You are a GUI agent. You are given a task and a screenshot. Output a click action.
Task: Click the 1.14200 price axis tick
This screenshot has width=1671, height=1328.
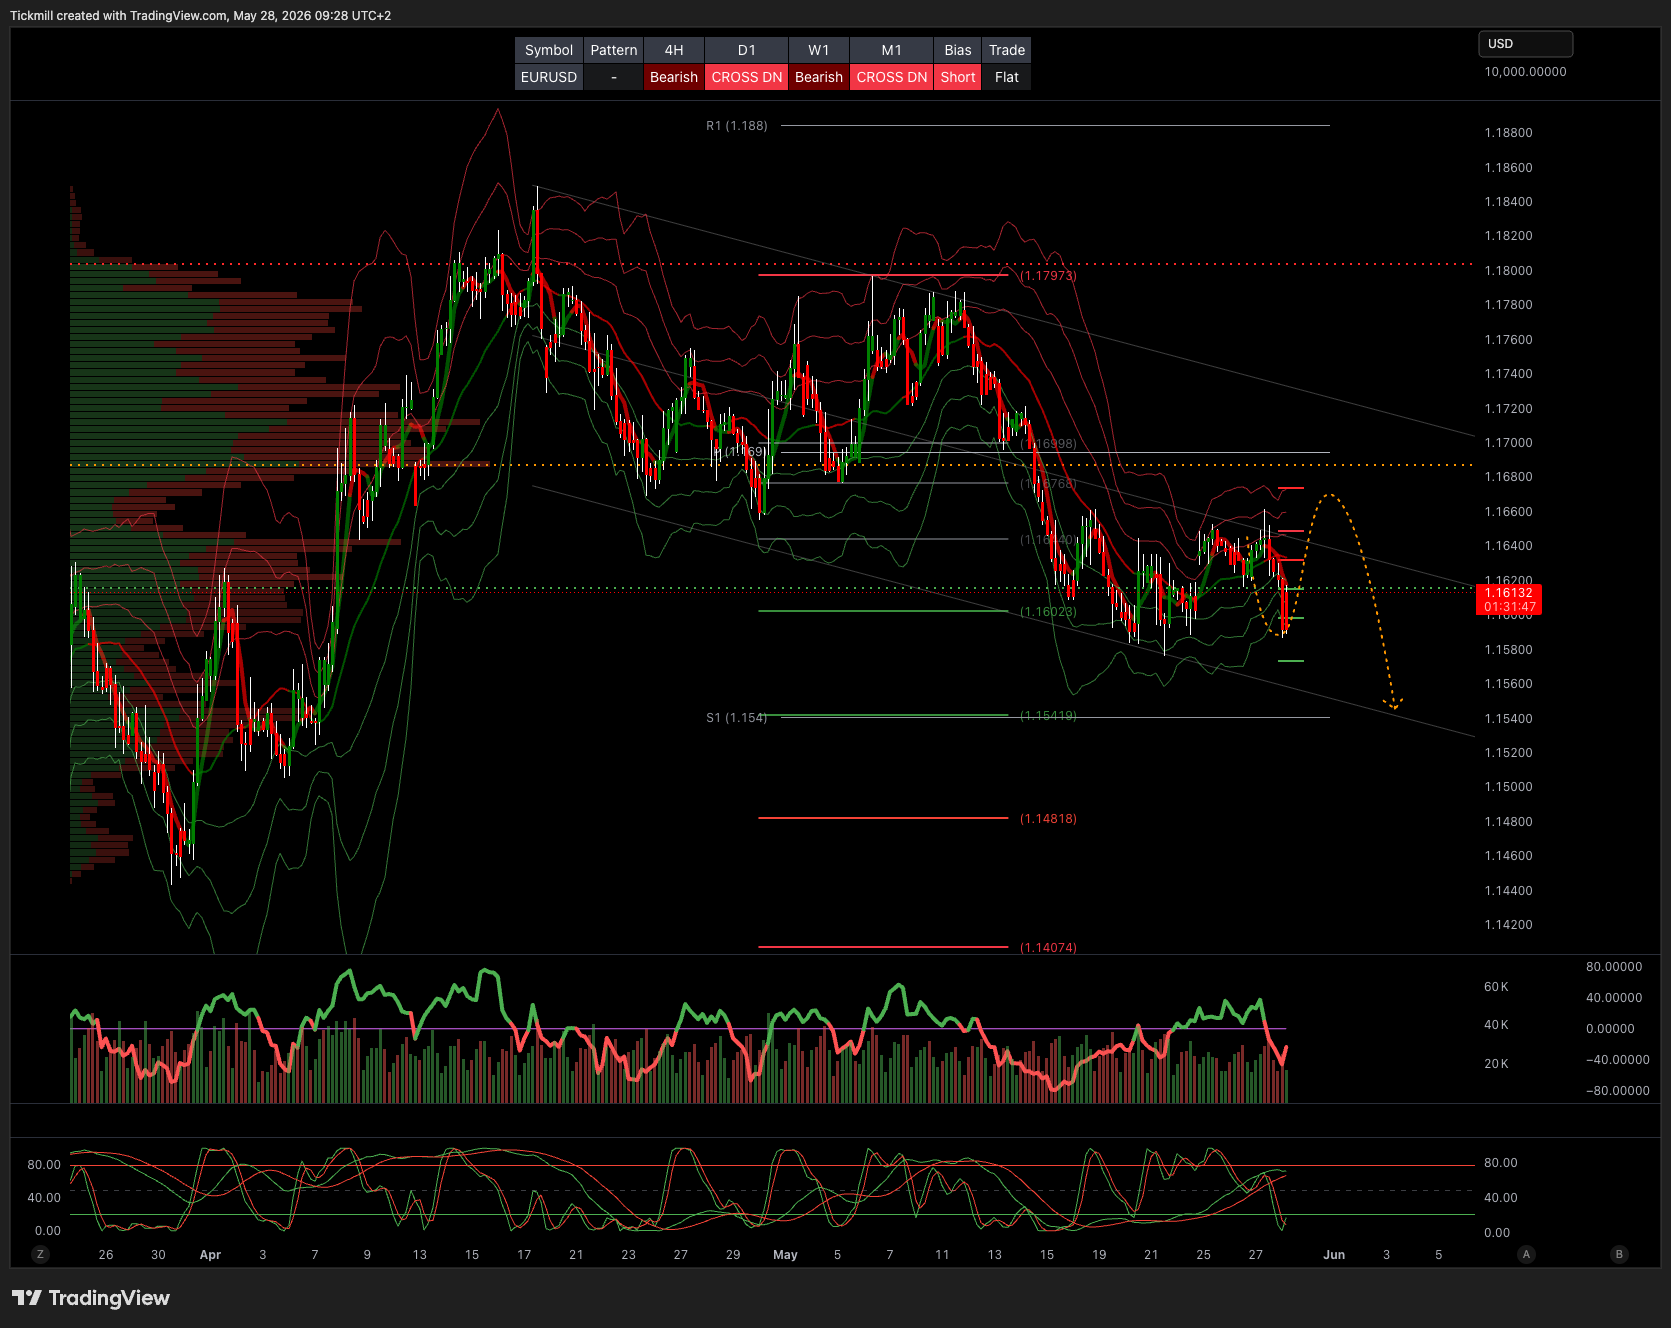(1508, 925)
